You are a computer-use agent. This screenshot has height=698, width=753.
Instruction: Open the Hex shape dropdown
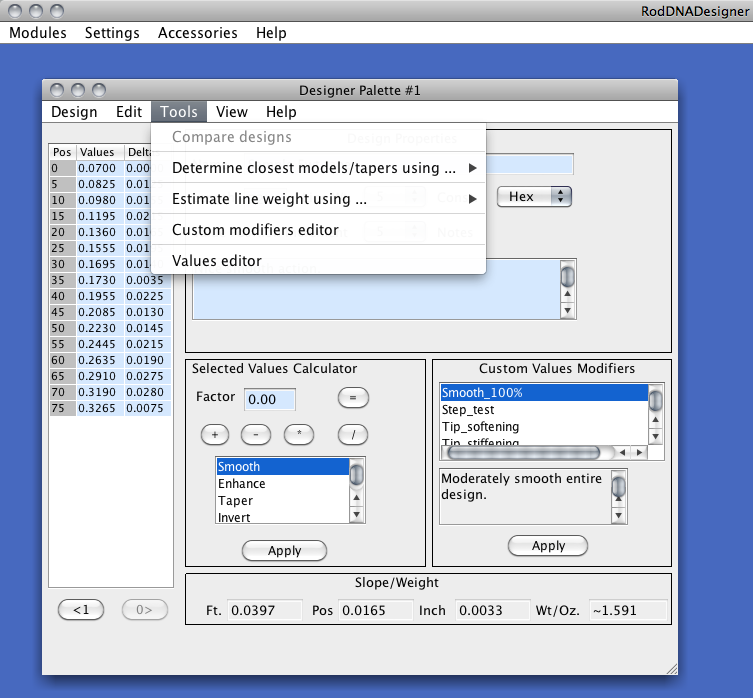[534, 196]
